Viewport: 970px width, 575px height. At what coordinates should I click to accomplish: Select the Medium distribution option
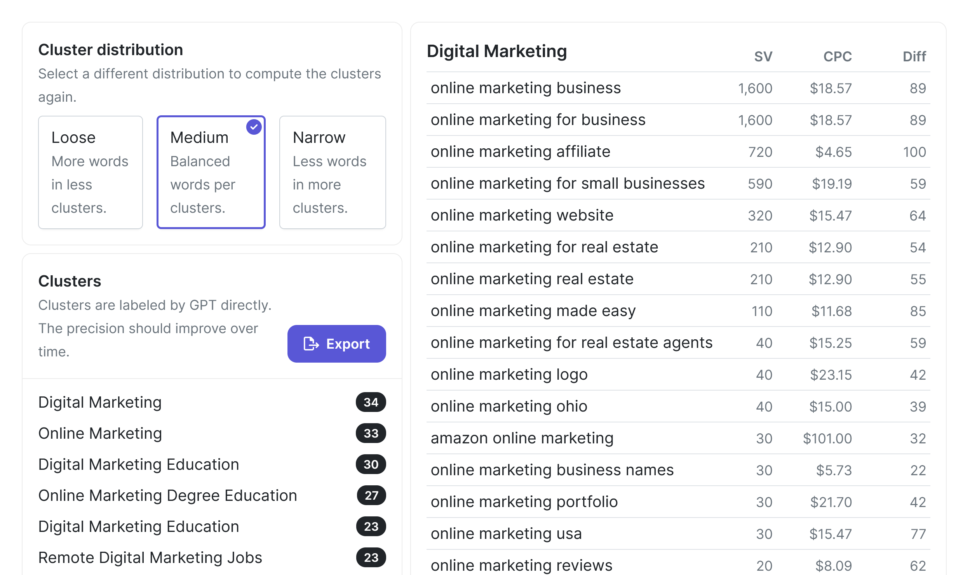[211, 172]
